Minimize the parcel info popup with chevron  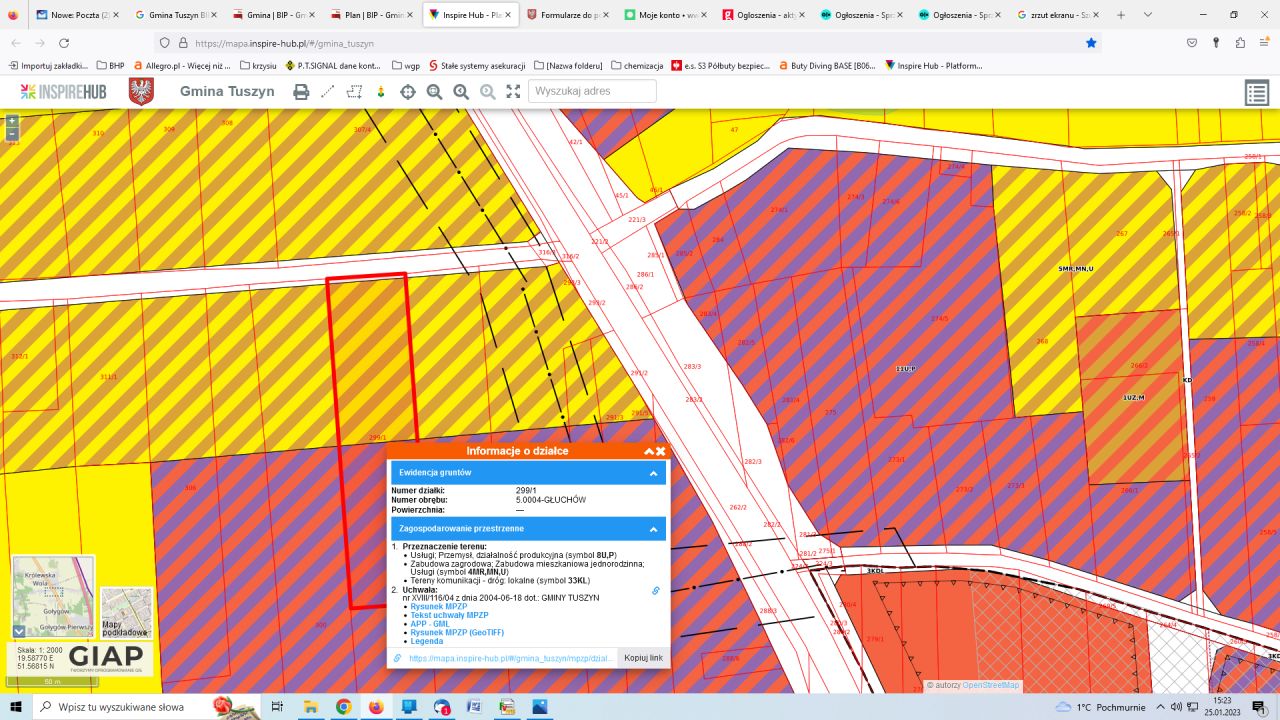click(x=648, y=451)
